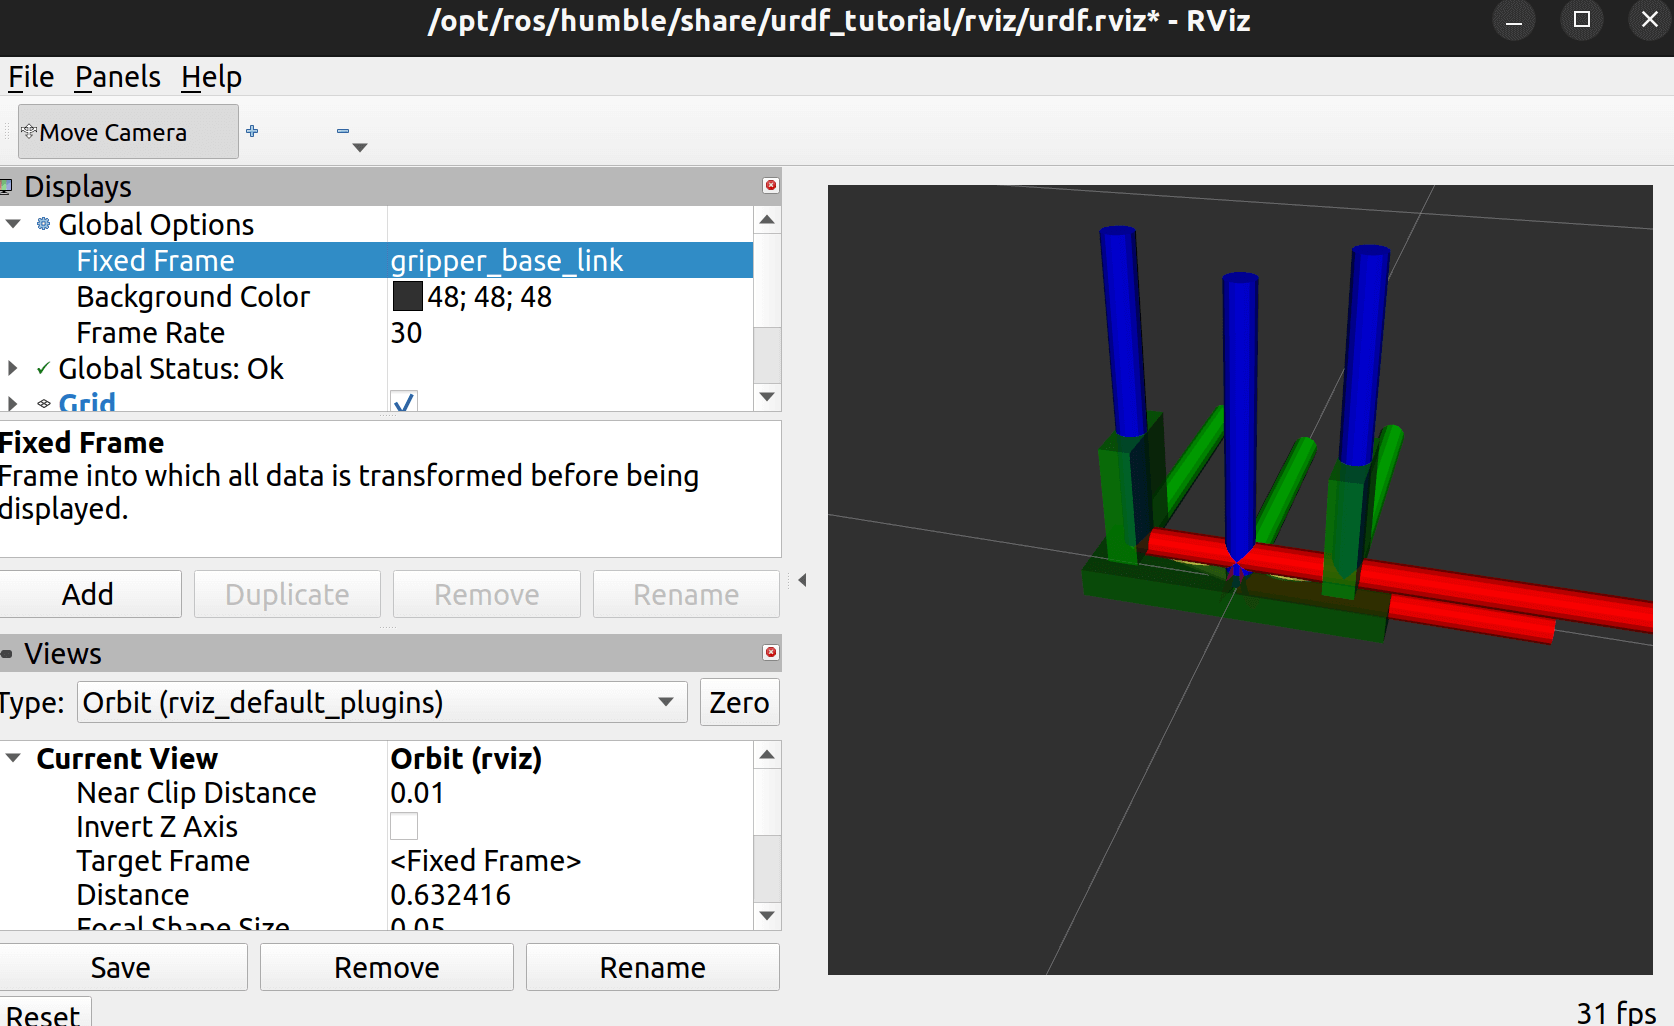The height and width of the screenshot is (1026, 1674).
Task: Collapse the Global Options tree section
Action: 14,224
